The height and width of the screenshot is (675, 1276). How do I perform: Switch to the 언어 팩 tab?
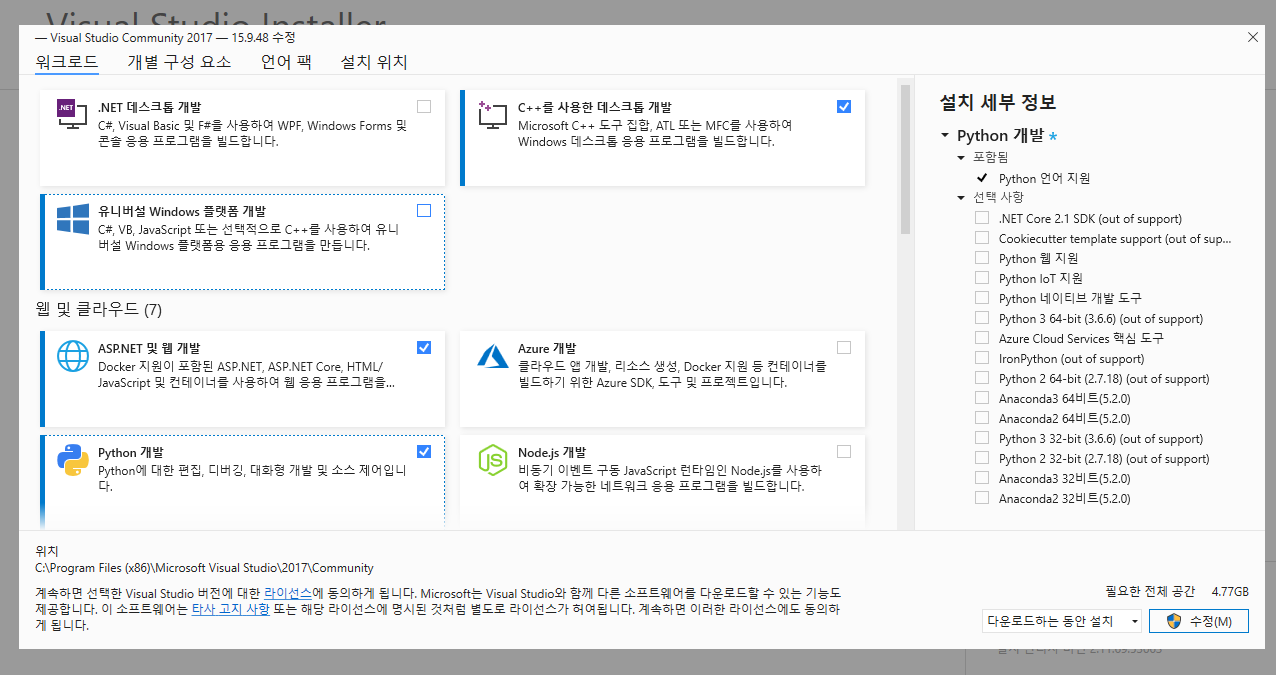[286, 62]
